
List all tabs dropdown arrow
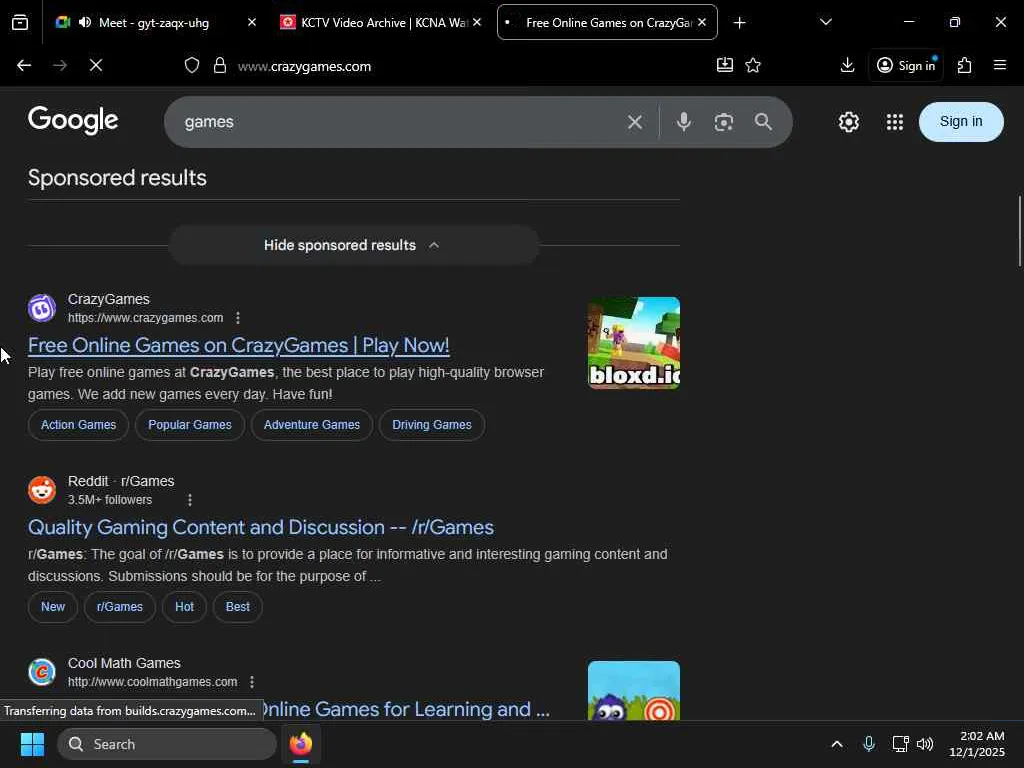tap(825, 23)
